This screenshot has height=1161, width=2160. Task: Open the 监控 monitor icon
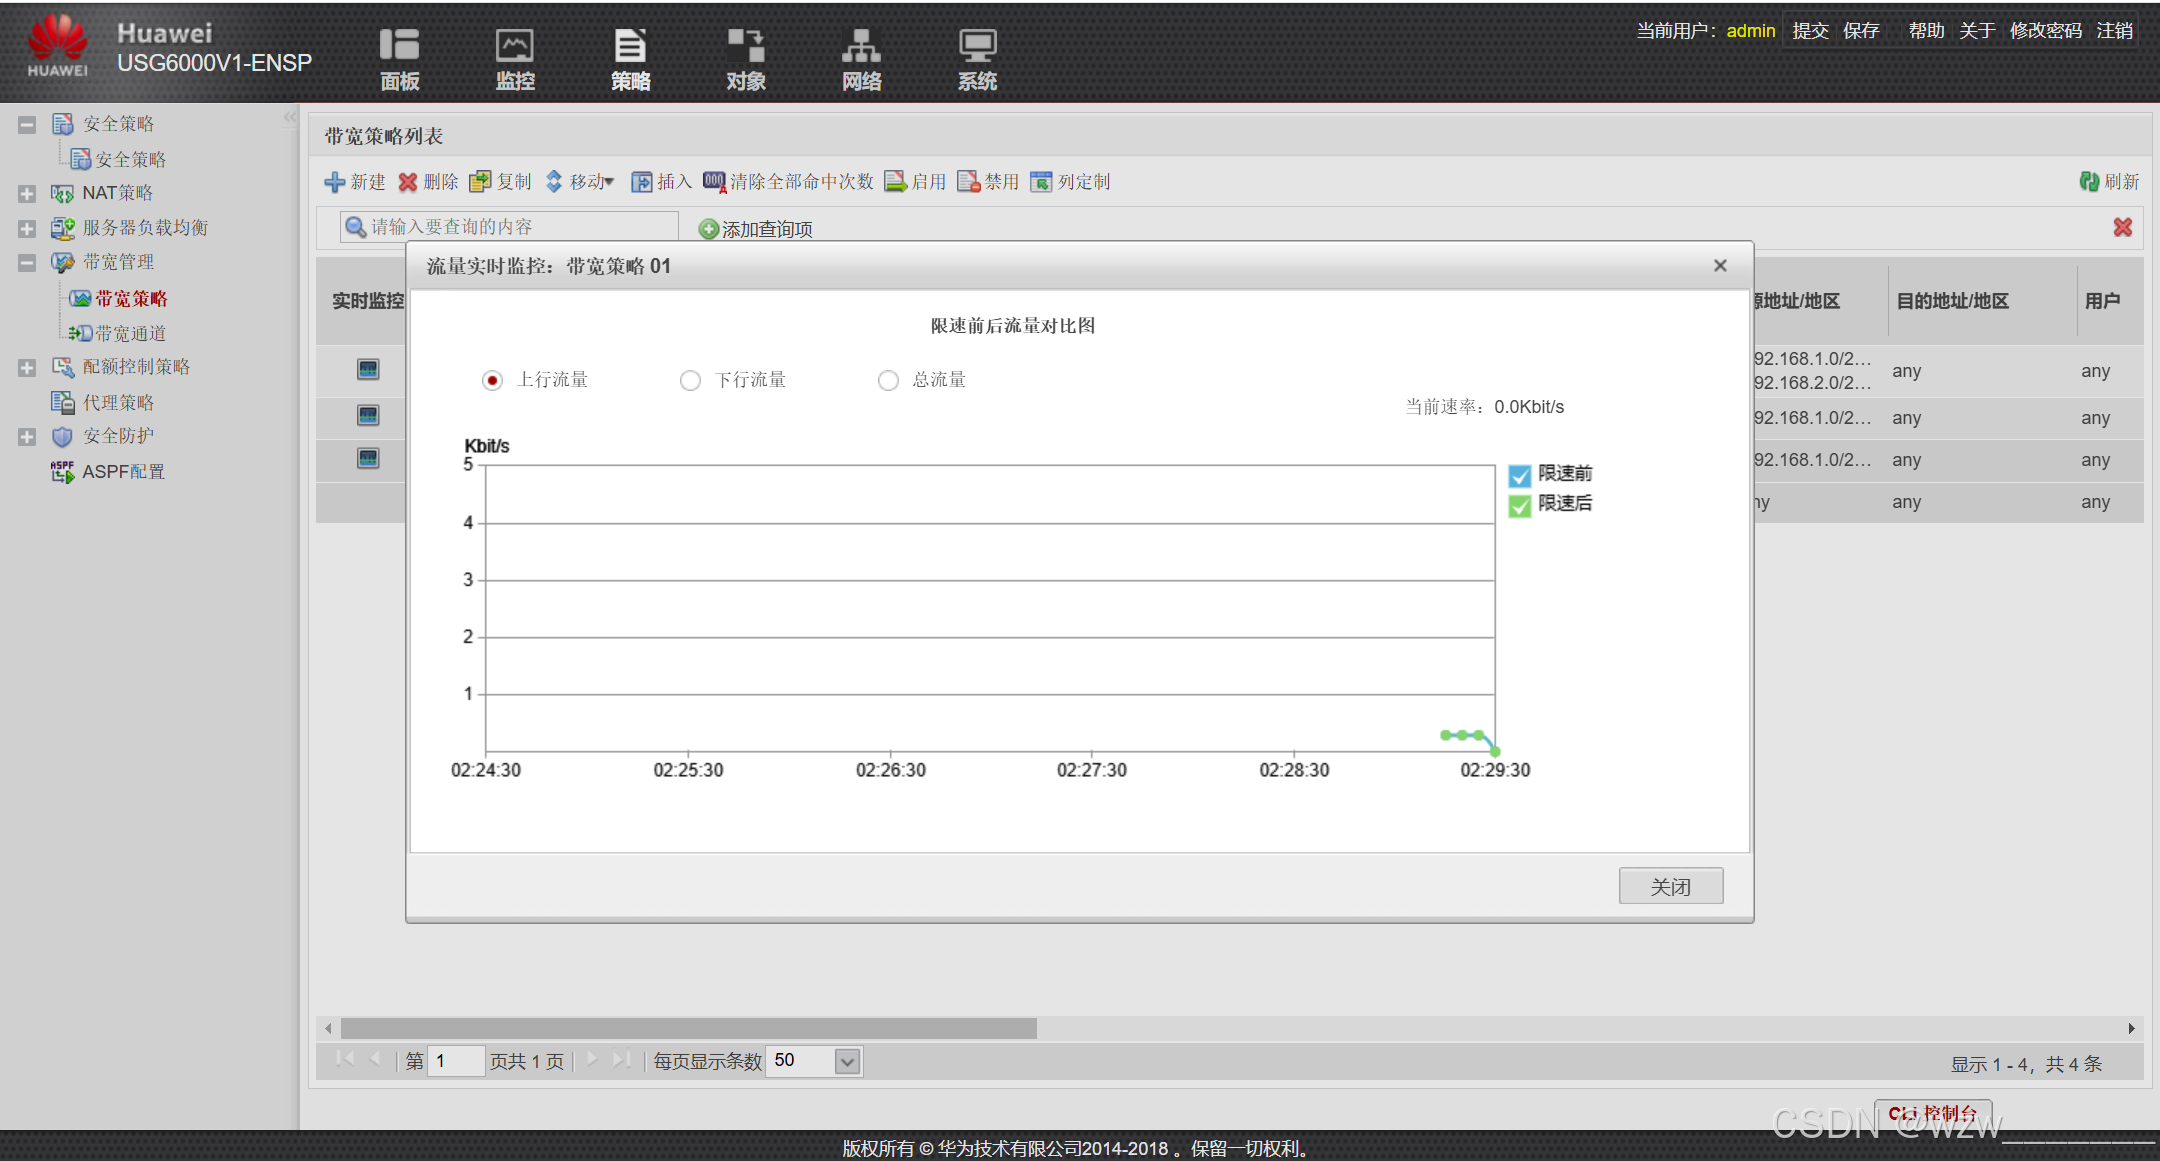[515, 46]
